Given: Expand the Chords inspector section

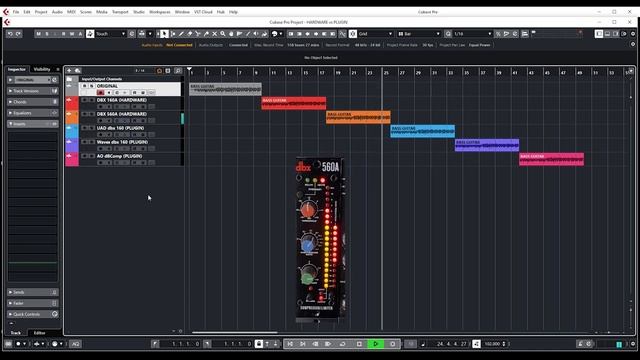Looking at the screenshot, I should click(33, 102).
